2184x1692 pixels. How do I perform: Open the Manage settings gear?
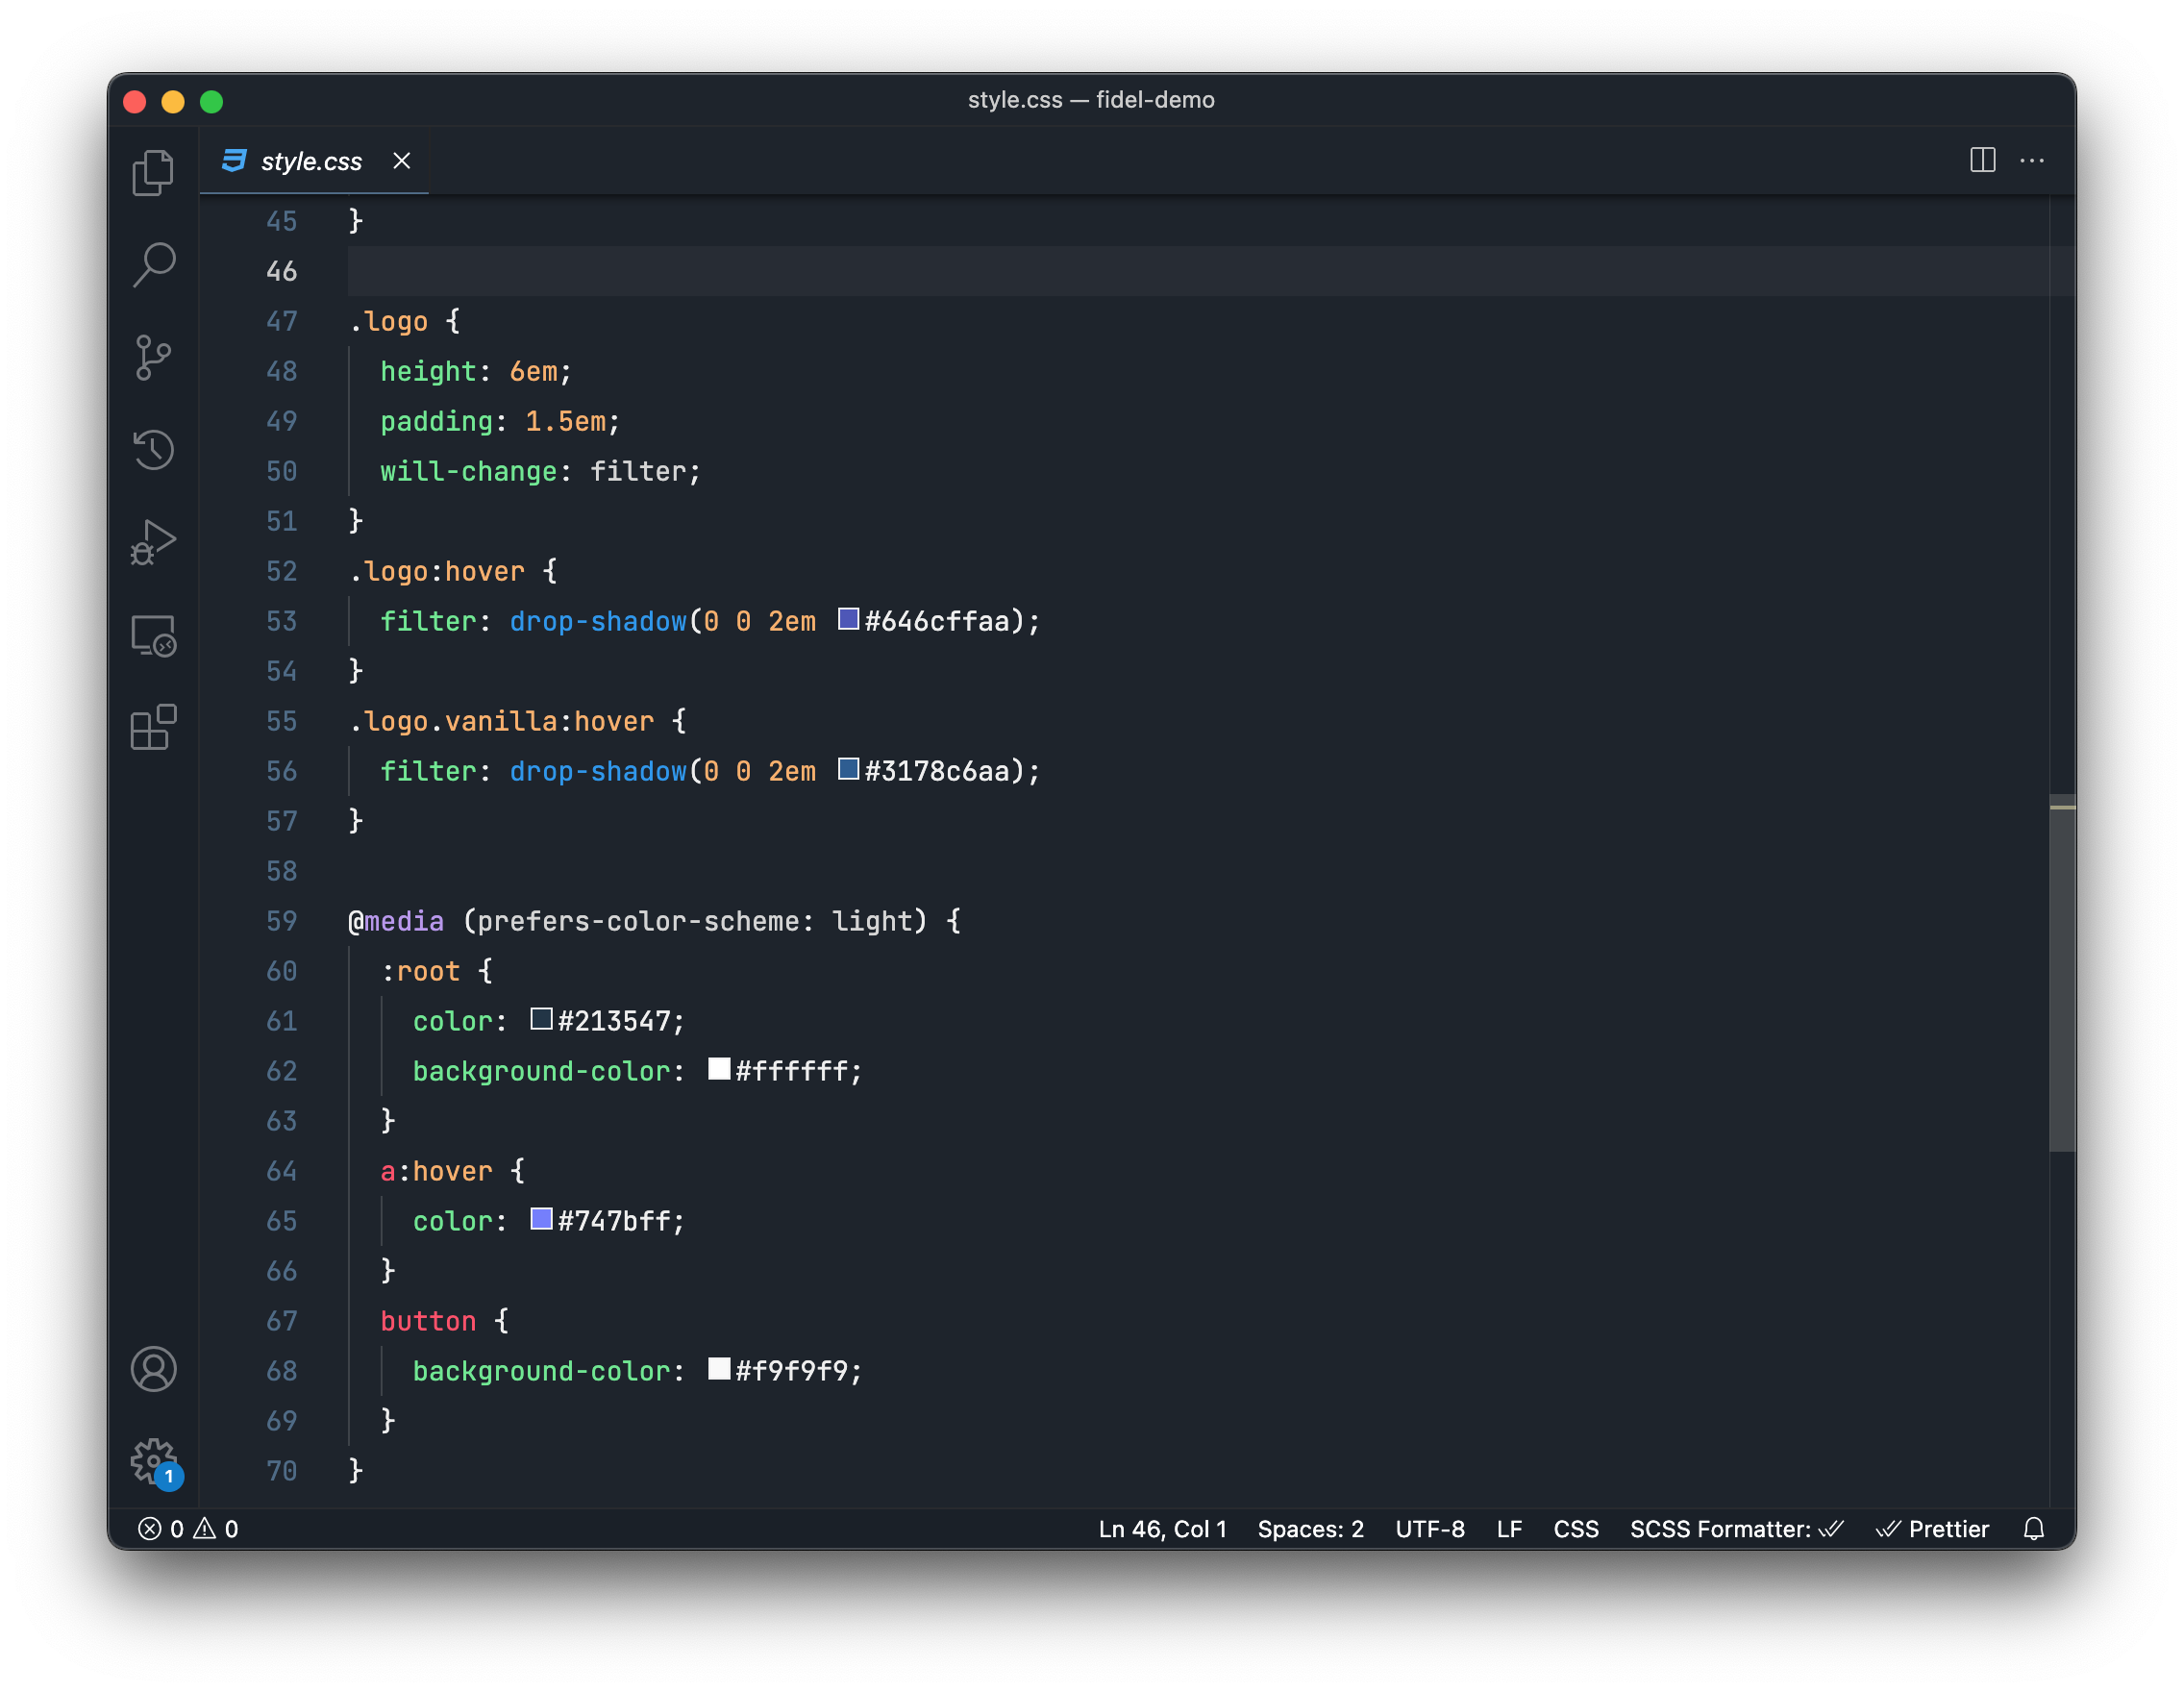tap(153, 1461)
